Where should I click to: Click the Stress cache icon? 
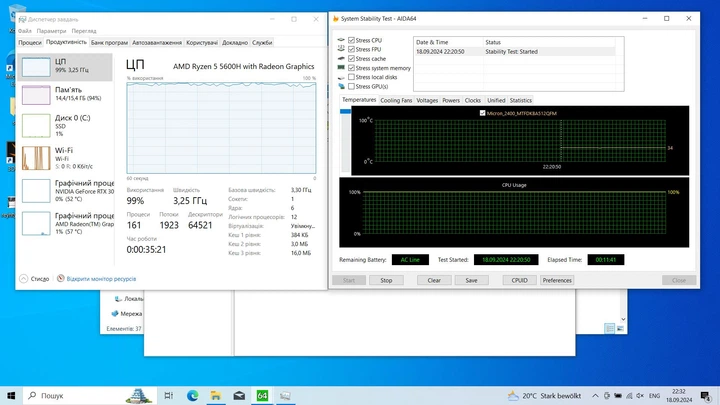pos(341,58)
